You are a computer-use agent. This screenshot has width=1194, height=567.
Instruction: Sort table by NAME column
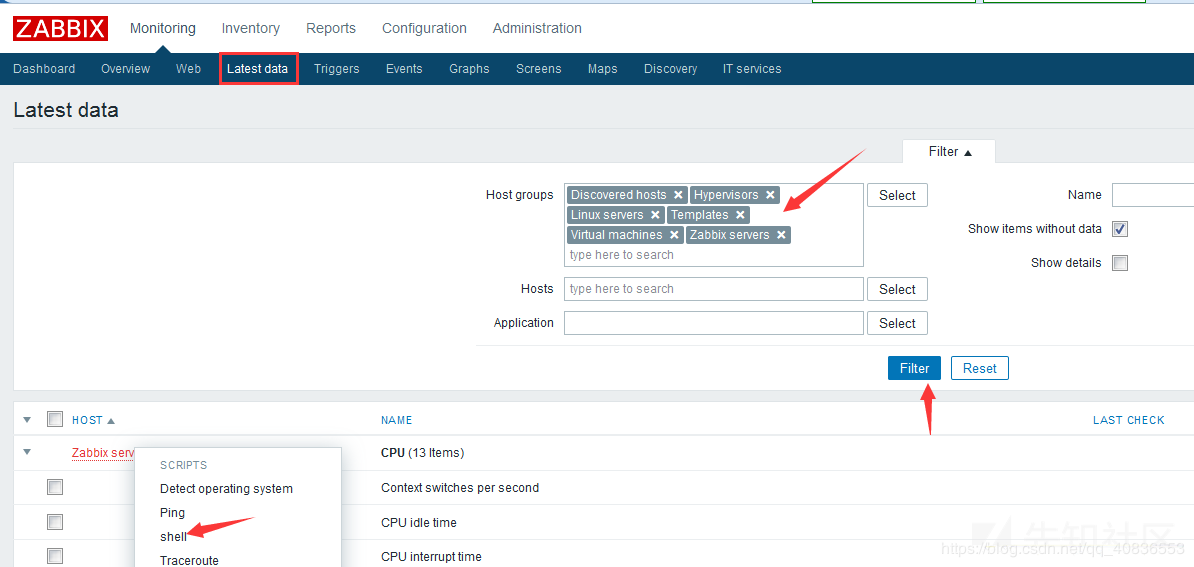[x=397, y=420]
